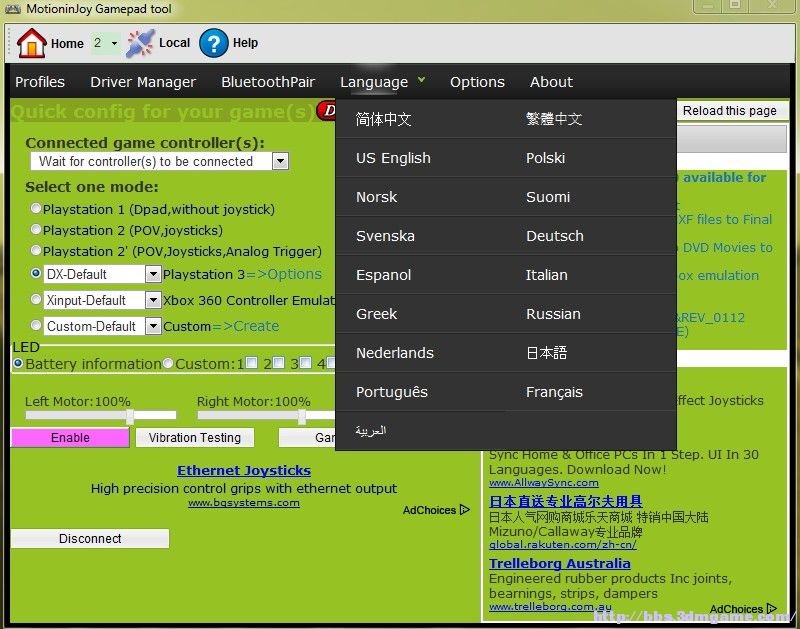Screen dimensions: 800x629
Task: Open the DX-Default dropdown list
Action: coord(153,274)
